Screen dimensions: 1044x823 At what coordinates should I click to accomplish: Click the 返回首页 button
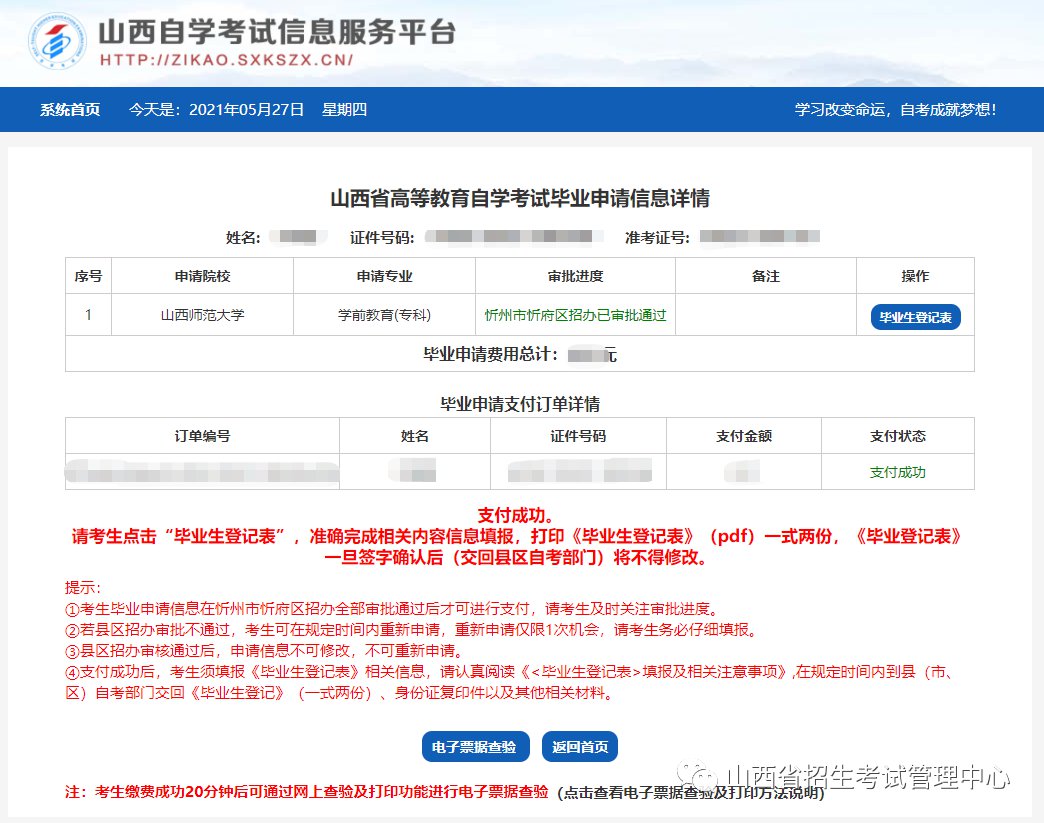click(580, 747)
